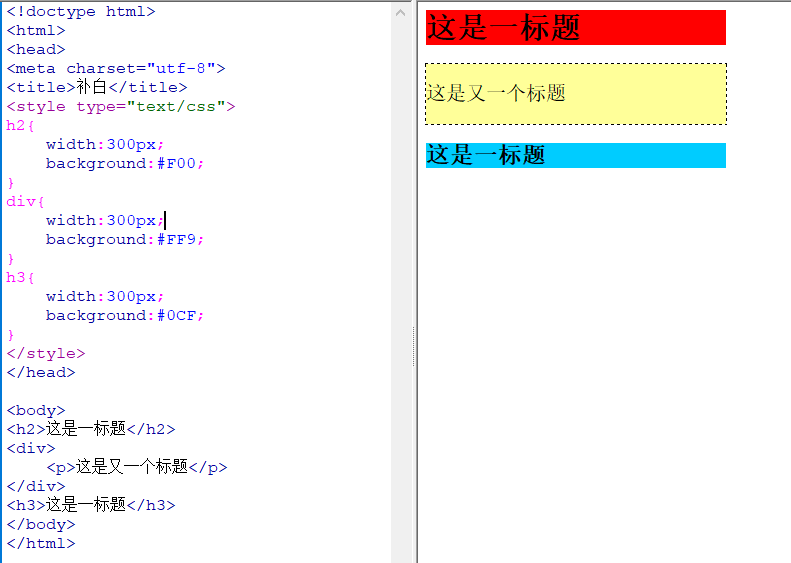The image size is (791, 563).
Task: Click the <title>补白</title> line
Action: pyautogui.click(x=96, y=87)
